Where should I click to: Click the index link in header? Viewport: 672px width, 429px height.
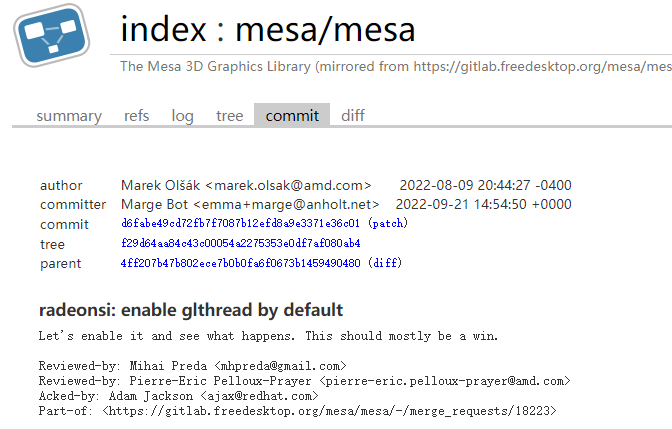click(164, 29)
